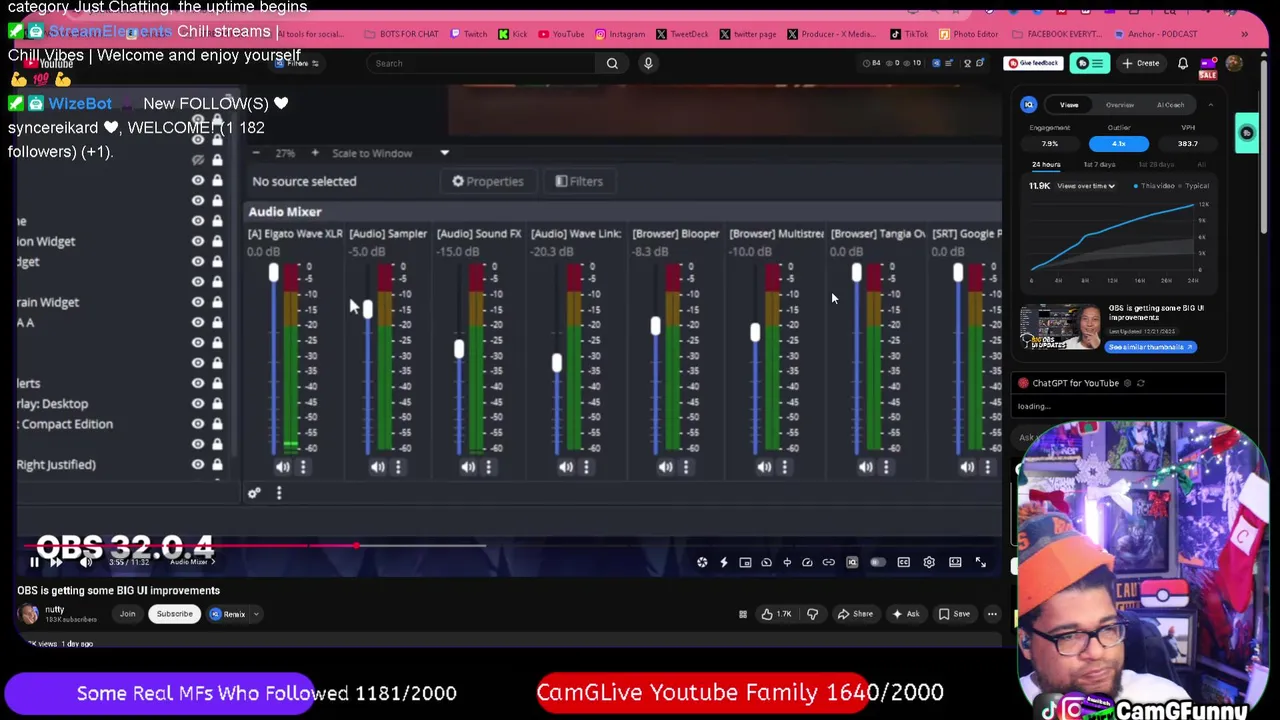The width and height of the screenshot is (1280, 720).
Task: Toggle closed captions on the player
Action: point(903,563)
